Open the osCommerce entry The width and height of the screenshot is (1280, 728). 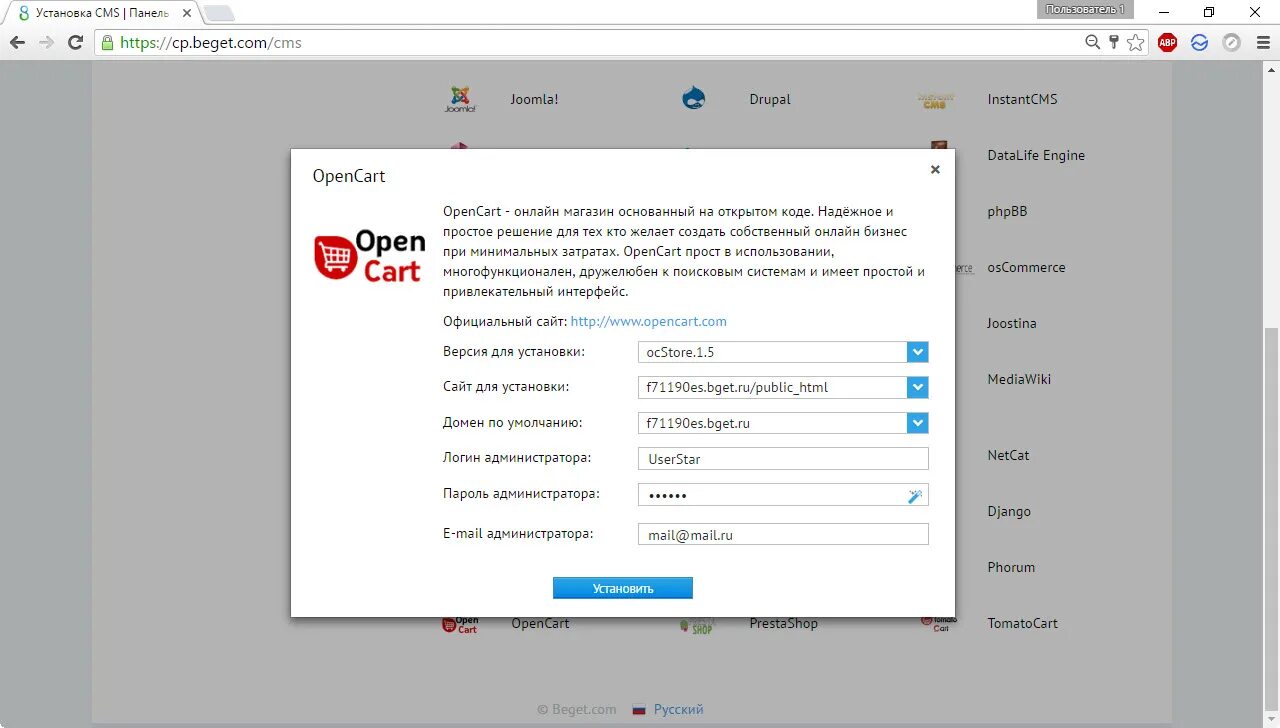coord(1026,267)
